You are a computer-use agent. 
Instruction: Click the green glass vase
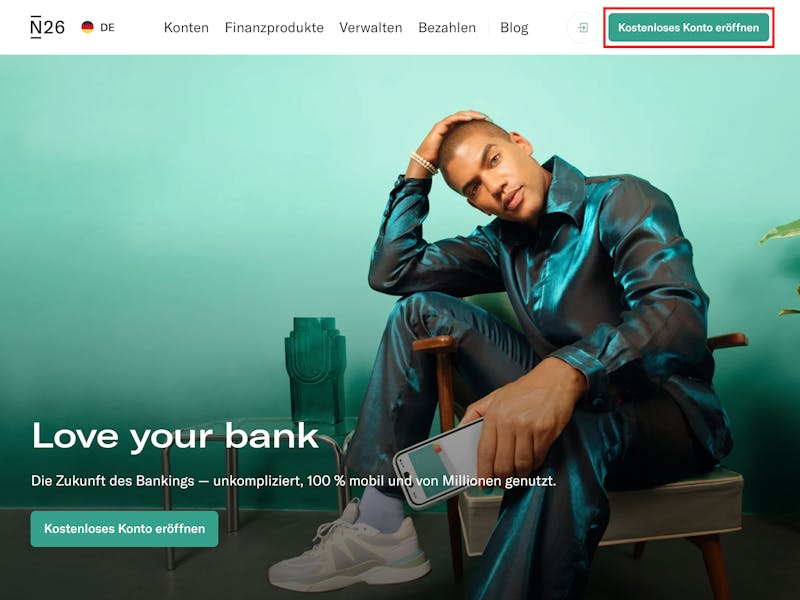pos(316,370)
